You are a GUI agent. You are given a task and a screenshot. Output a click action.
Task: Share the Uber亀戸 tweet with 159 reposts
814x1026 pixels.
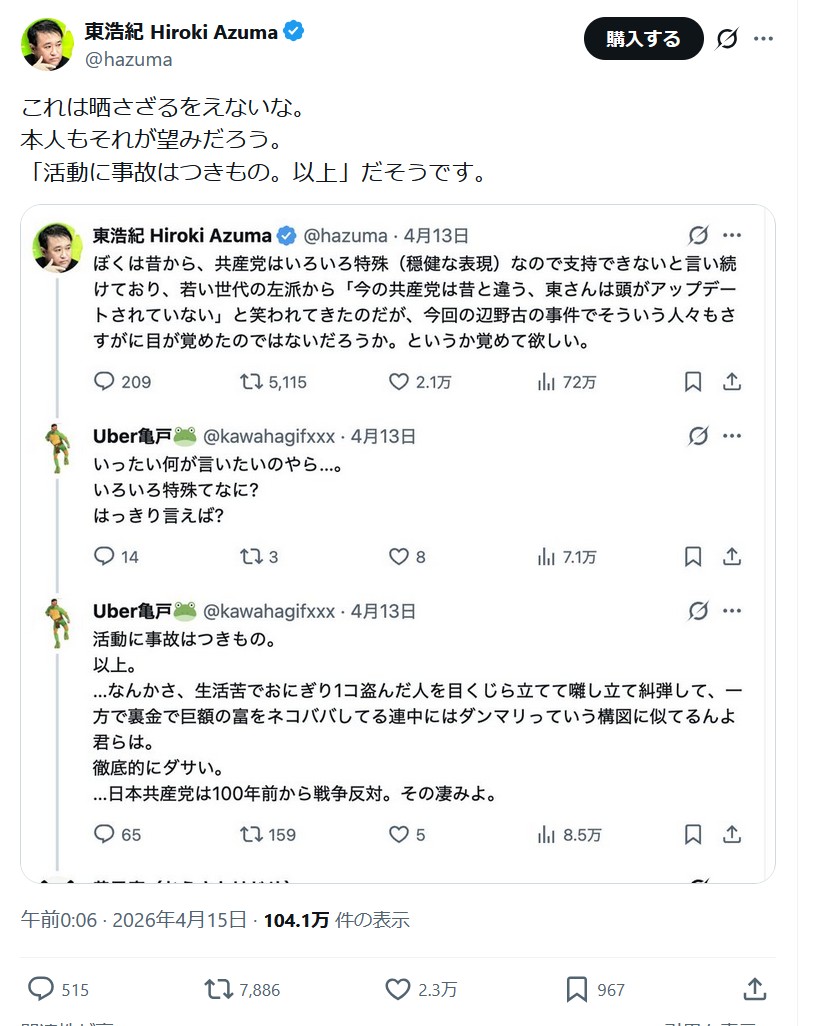pyautogui.click(x=731, y=833)
